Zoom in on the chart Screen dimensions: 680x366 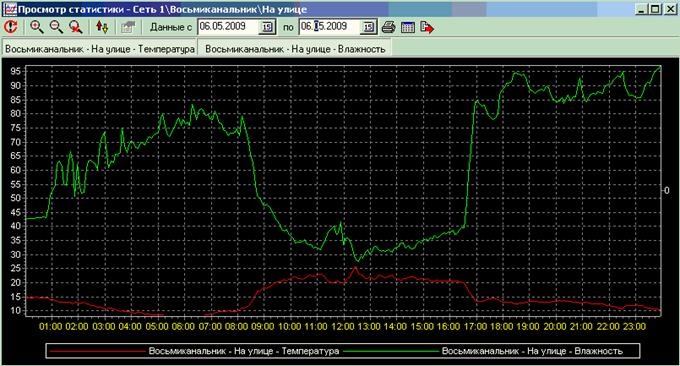pos(37,27)
